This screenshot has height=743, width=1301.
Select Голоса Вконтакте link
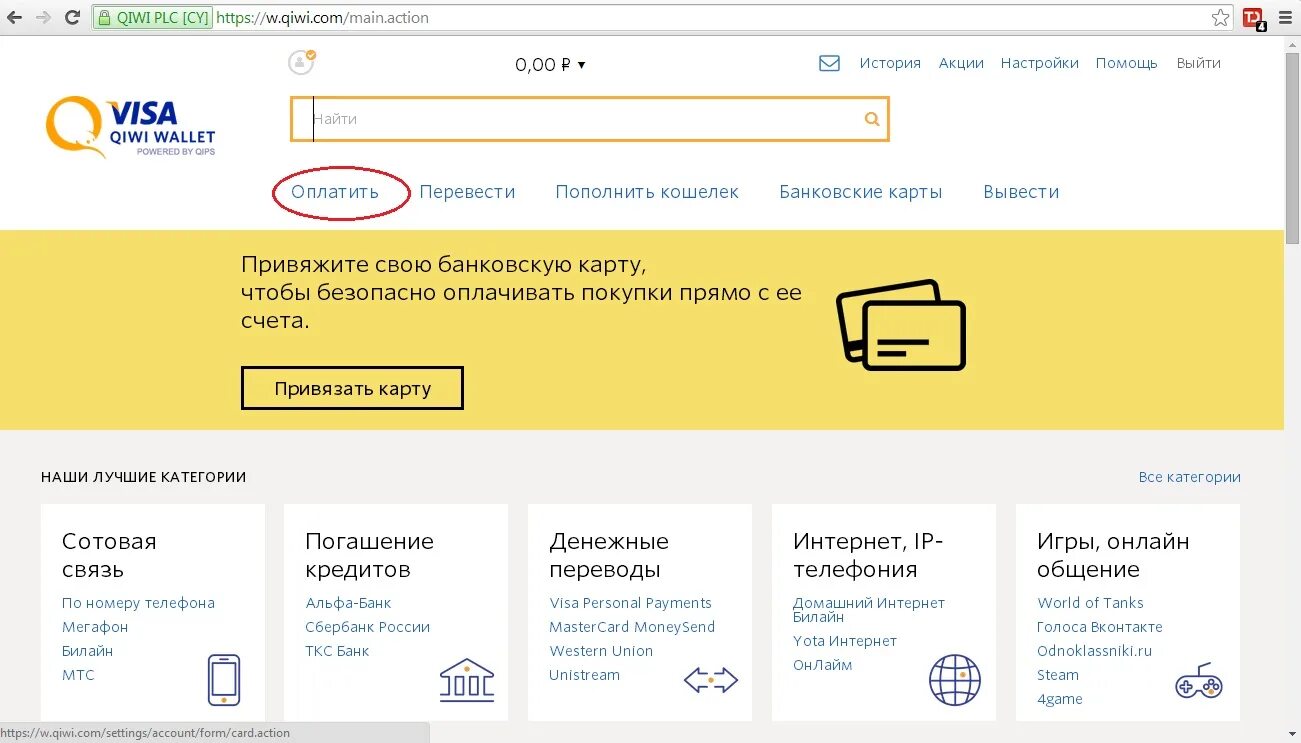pyautogui.click(x=1100, y=627)
